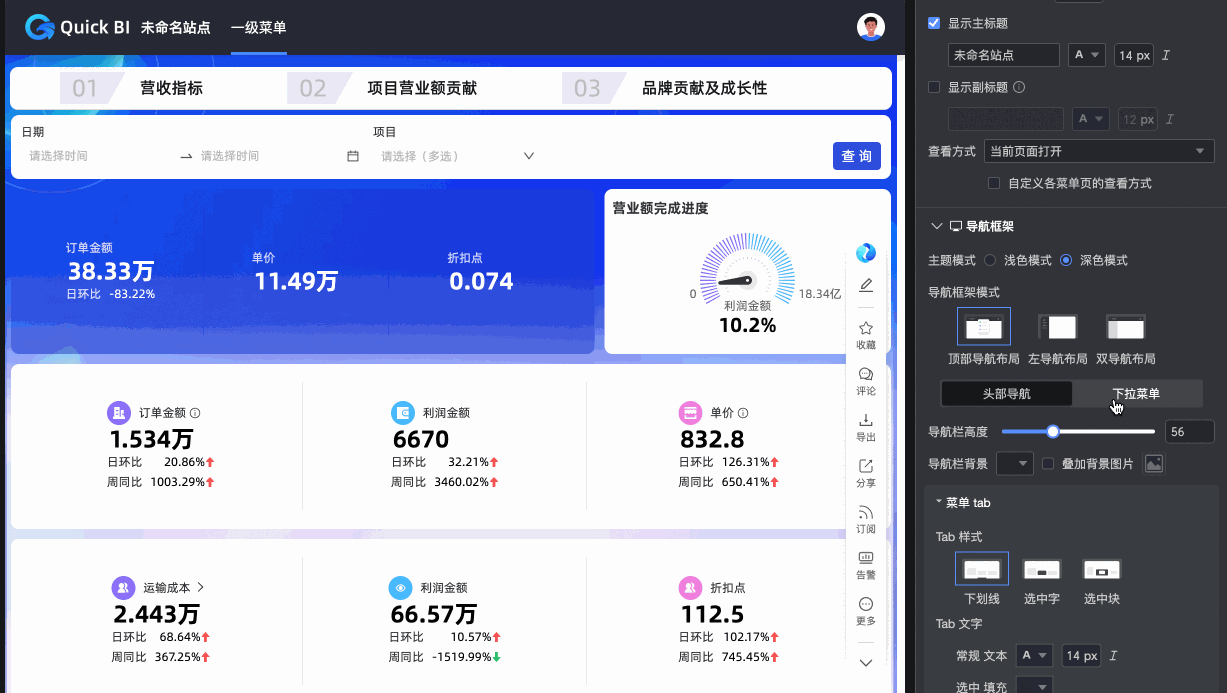Open Tab 常规 文本 color dropdown
Viewport: 1227px width, 693px height.
[1034, 656]
